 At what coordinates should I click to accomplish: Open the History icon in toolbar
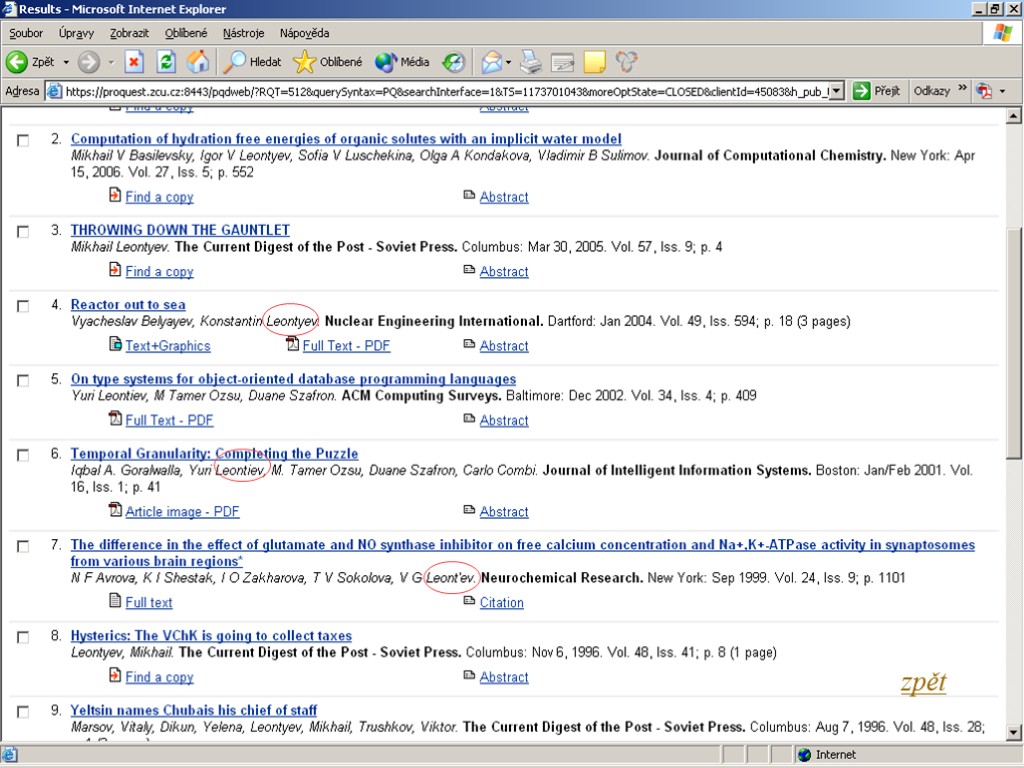click(x=453, y=62)
